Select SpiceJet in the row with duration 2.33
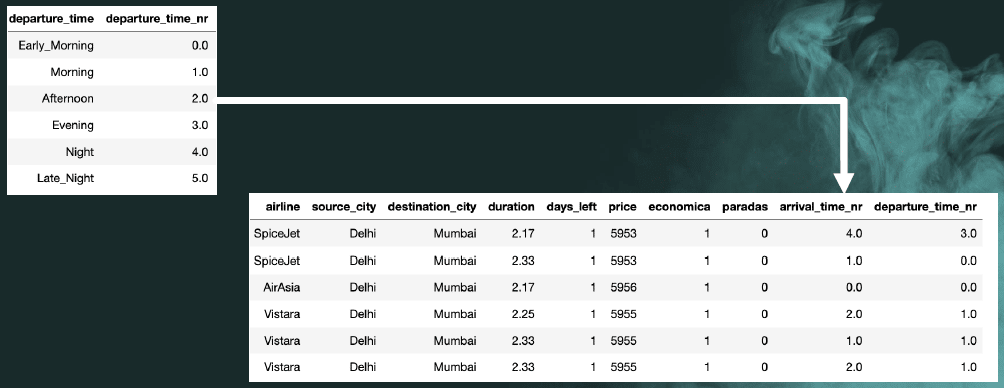The height and width of the screenshot is (388, 1004). [277, 261]
